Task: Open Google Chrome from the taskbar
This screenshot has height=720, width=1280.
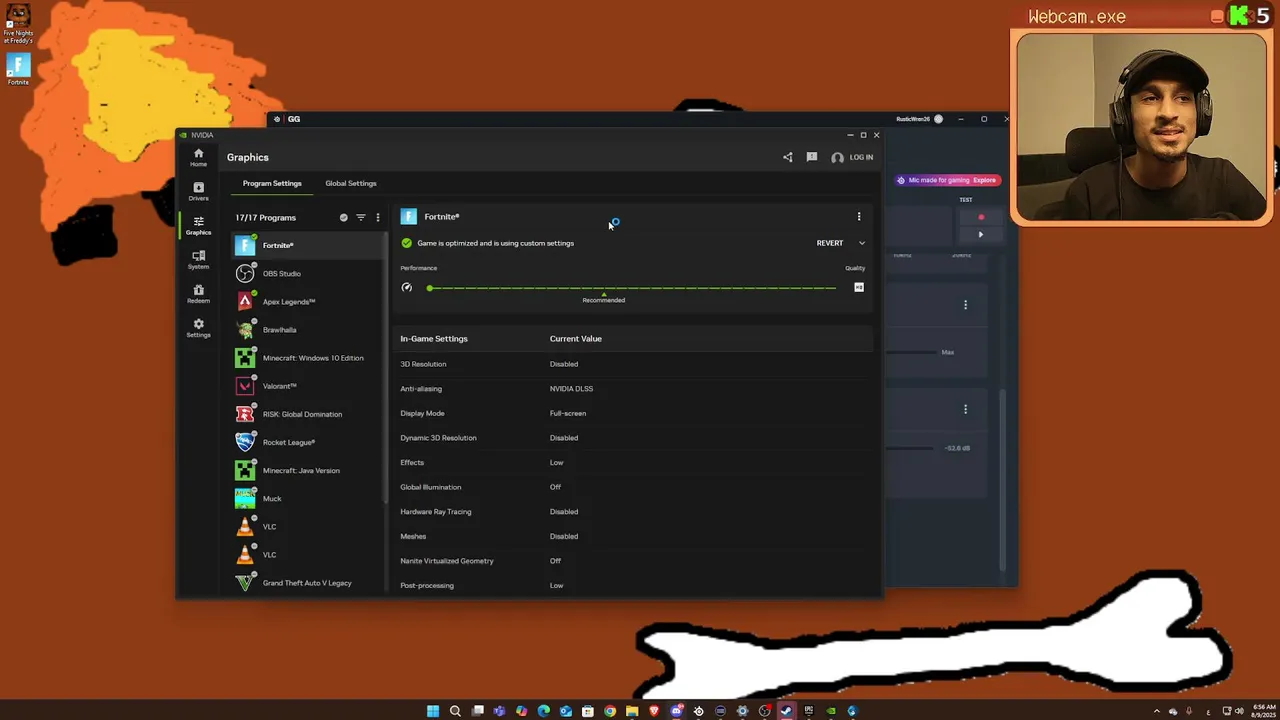Action: (610, 711)
